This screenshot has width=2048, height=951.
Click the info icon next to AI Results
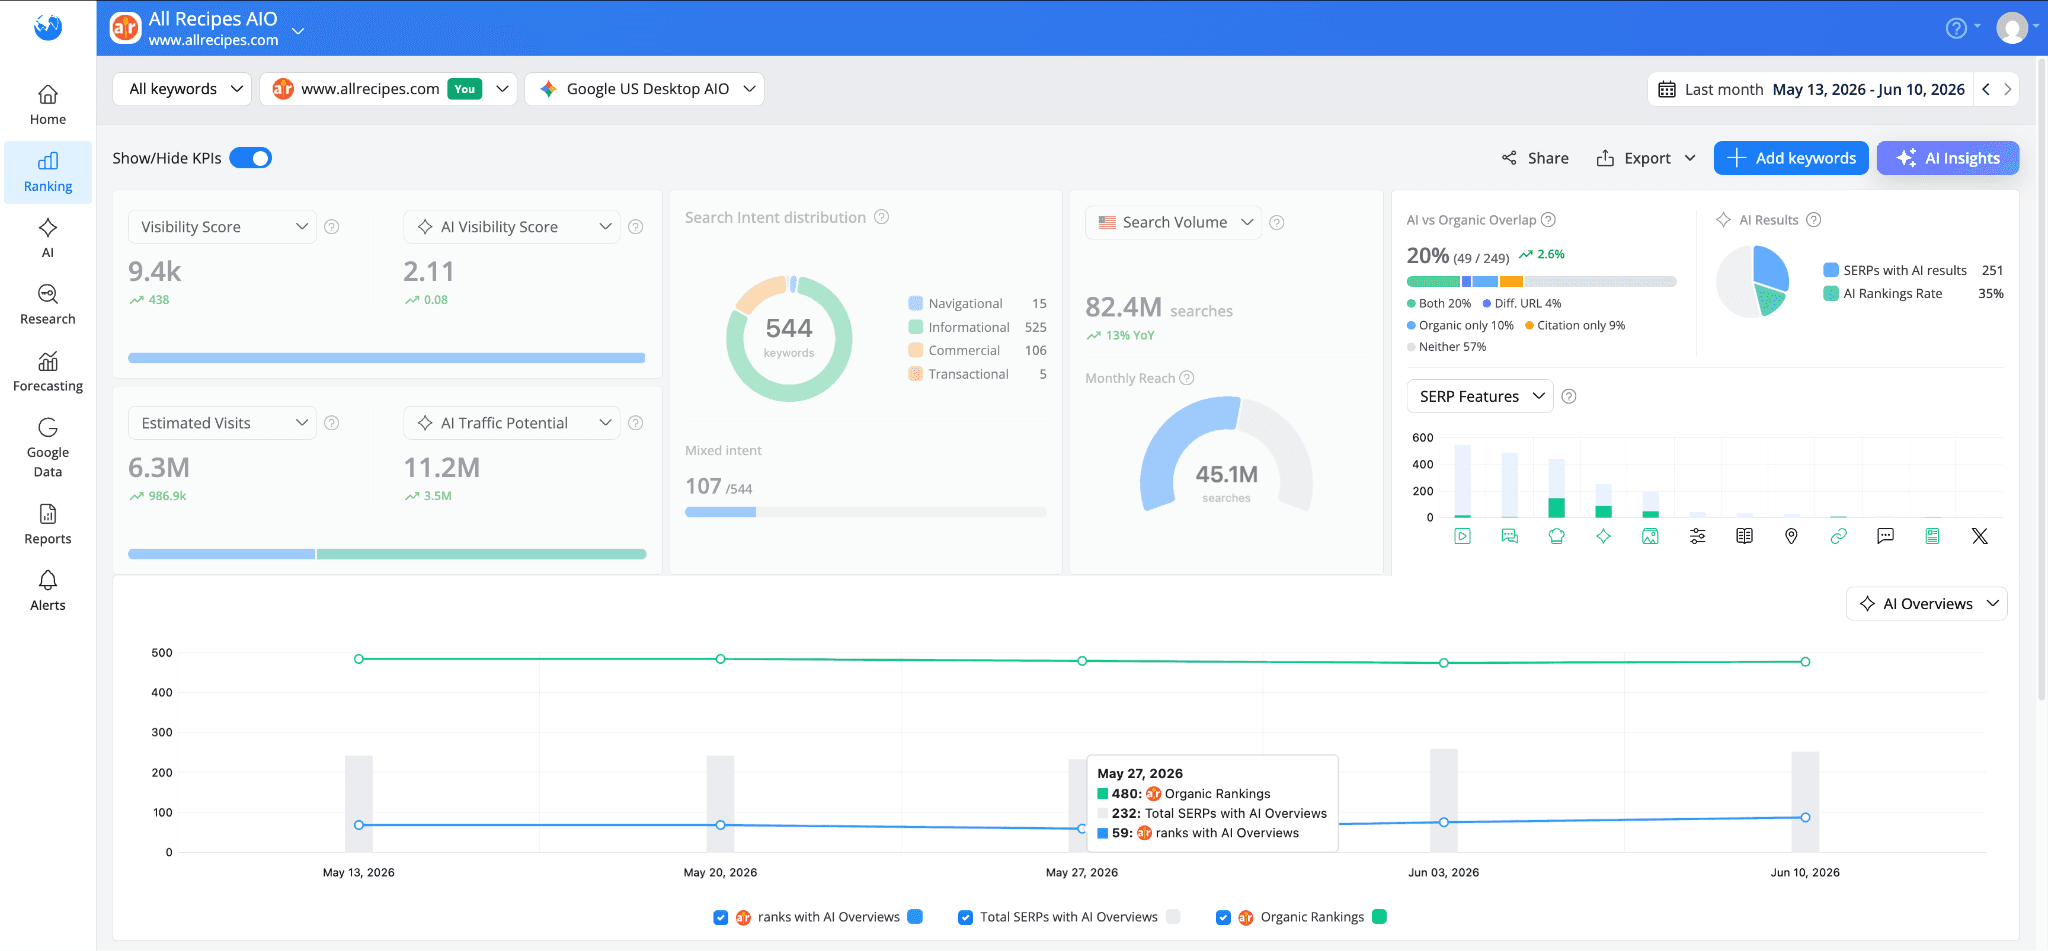(x=1814, y=220)
